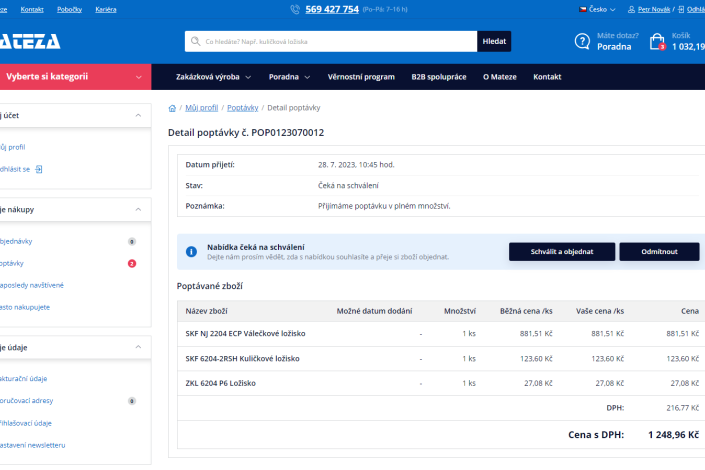Open the billing details link
The height and width of the screenshot is (470, 705).
tap(23, 379)
